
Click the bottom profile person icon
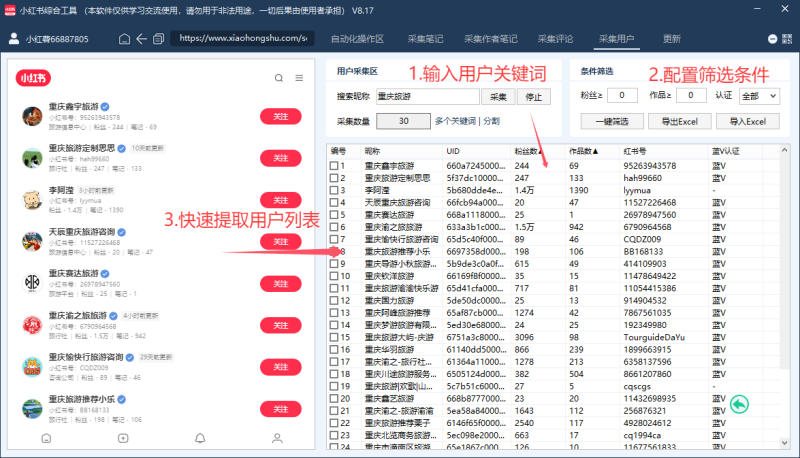tap(277, 438)
